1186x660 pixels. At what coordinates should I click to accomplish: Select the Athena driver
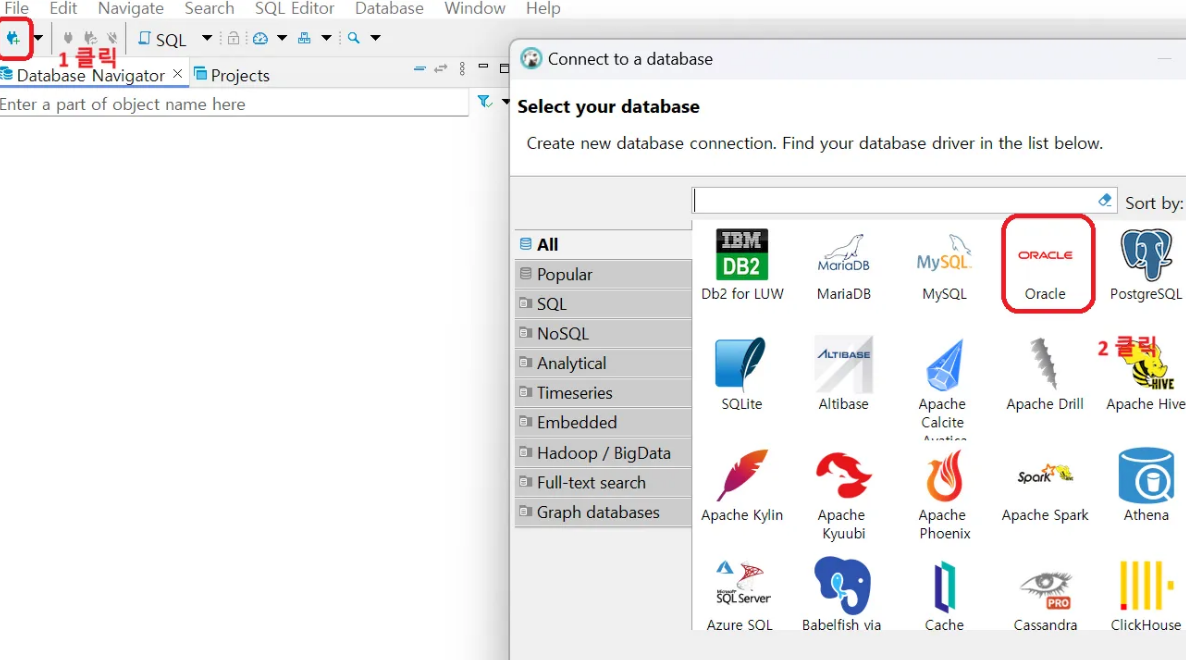pyautogui.click(x=1146, y=485)
